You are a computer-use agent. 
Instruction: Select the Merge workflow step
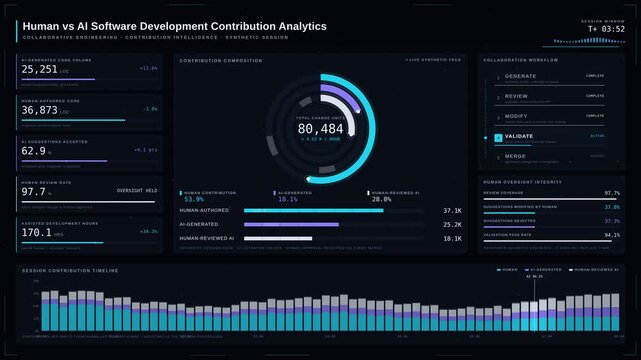pos(549,159)
